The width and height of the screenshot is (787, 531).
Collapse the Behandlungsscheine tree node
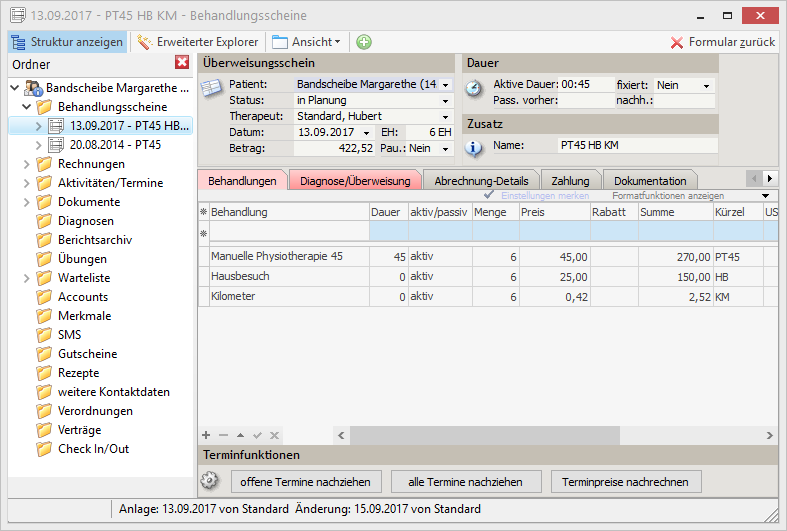[26, 107]
